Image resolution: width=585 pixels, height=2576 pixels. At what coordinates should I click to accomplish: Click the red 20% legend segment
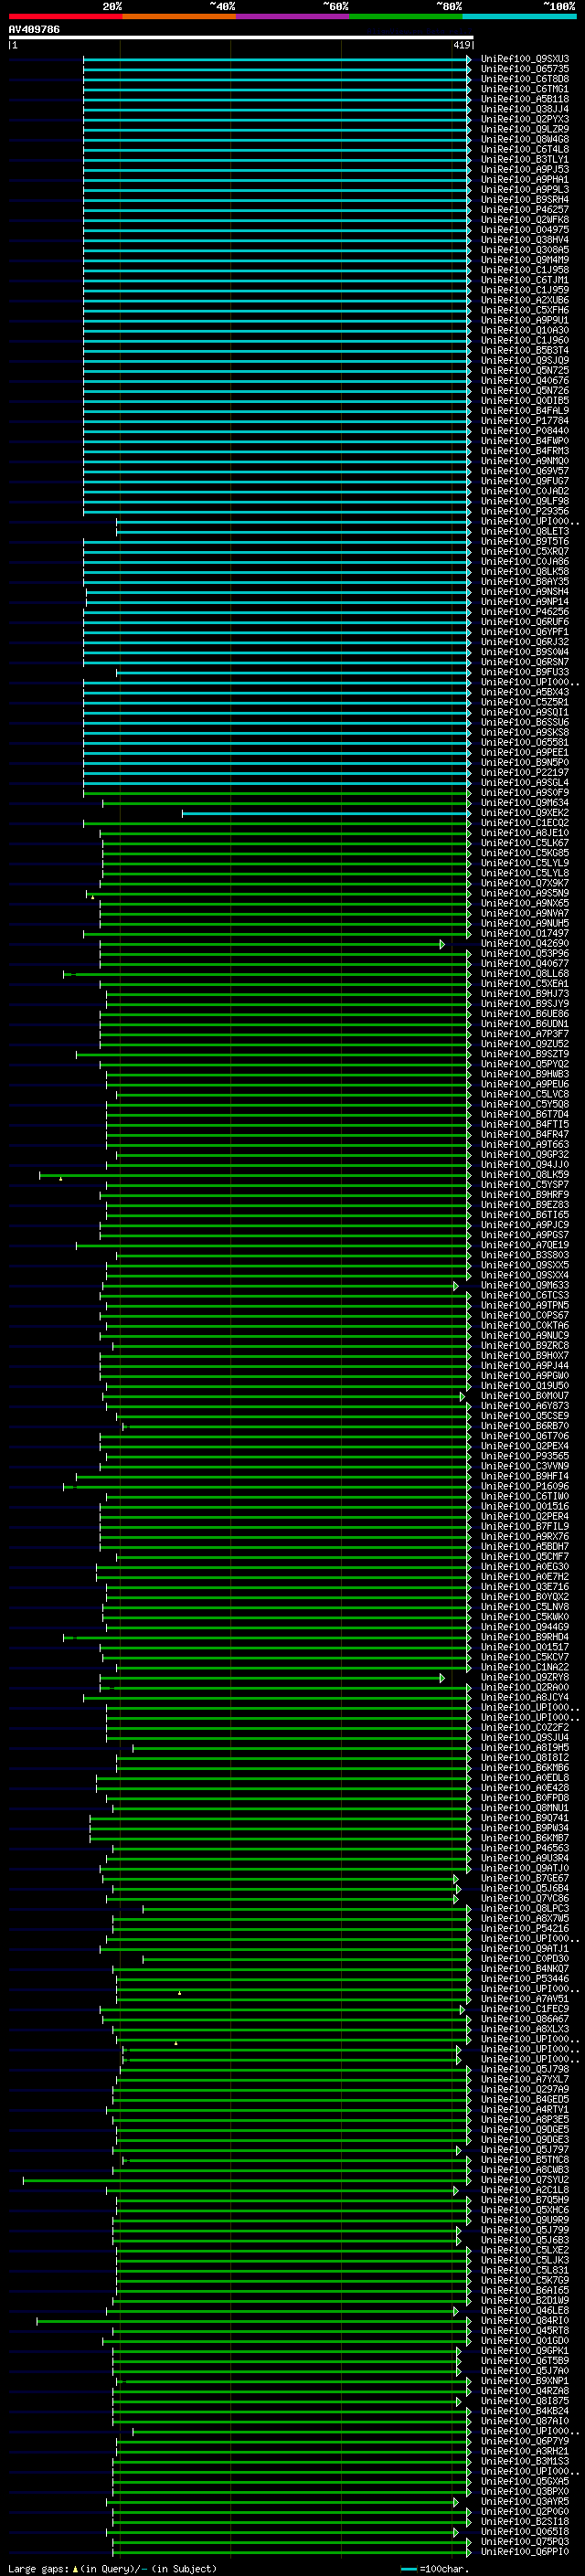click(x=65, y=16)
